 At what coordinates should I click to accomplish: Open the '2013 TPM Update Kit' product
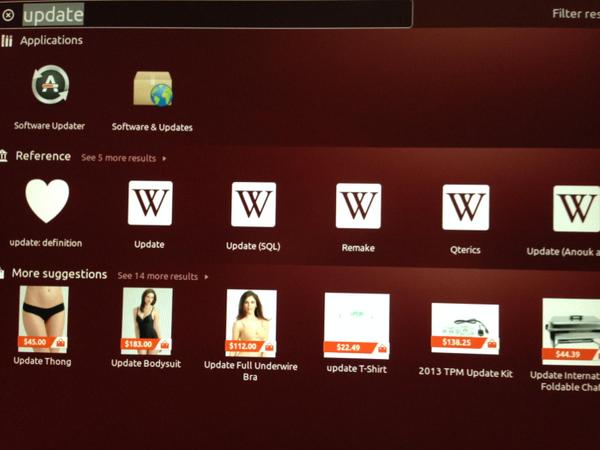click(464, 330)
